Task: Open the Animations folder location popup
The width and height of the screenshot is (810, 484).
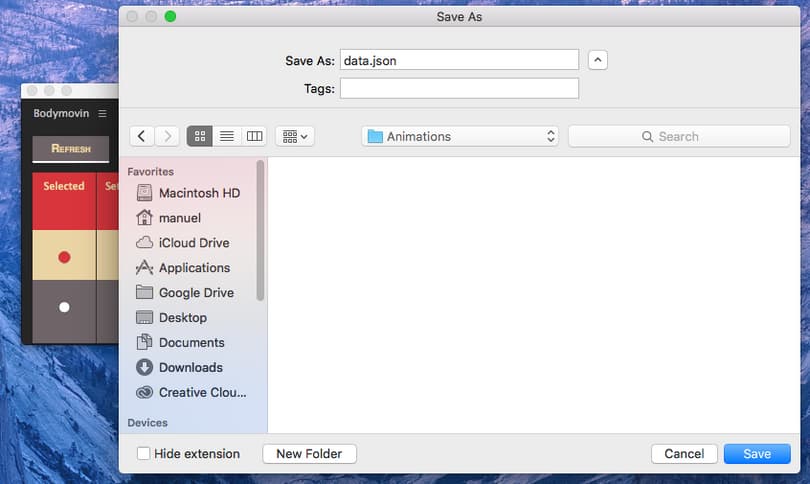Action: [x=460, y=136]
